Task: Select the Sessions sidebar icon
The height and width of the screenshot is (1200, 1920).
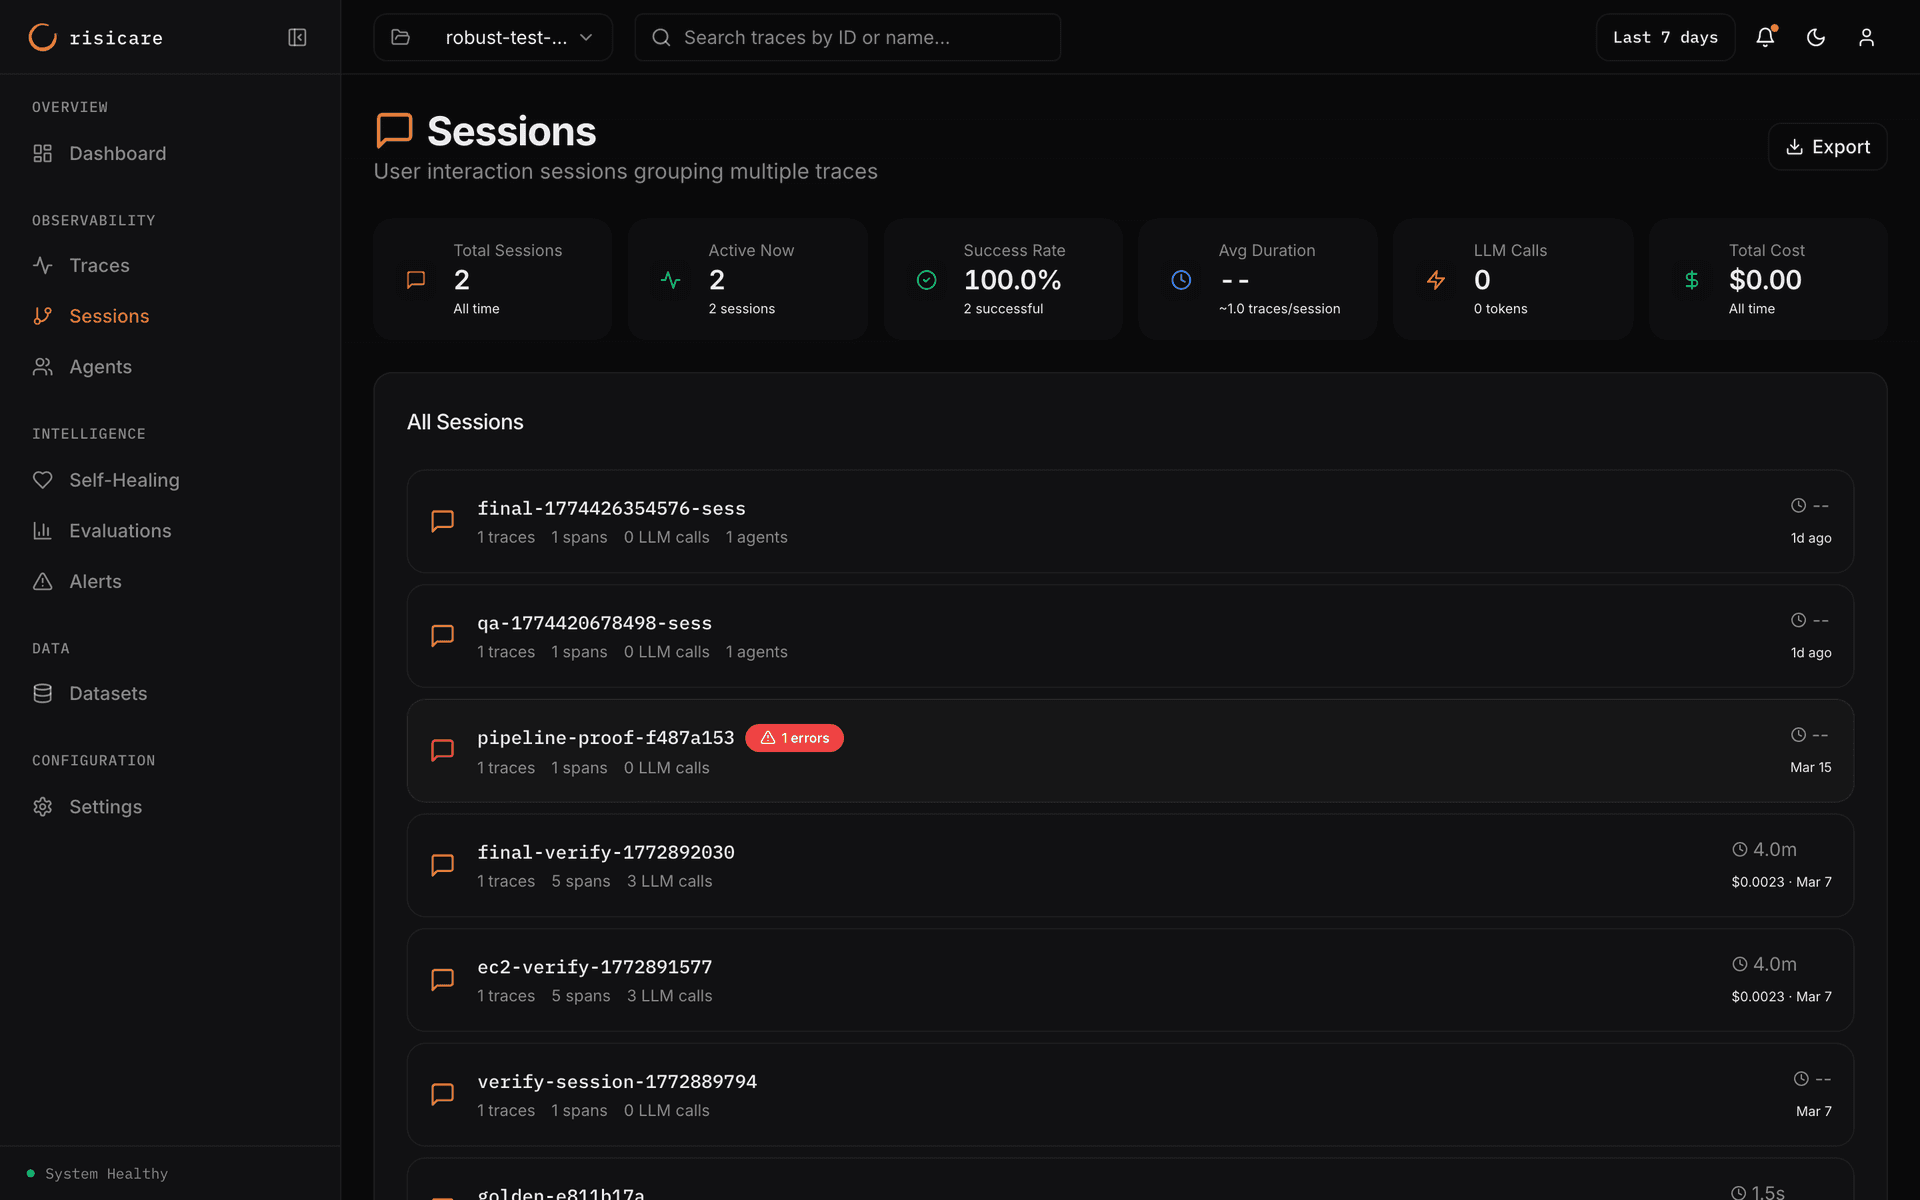Action: click(42, 316)
